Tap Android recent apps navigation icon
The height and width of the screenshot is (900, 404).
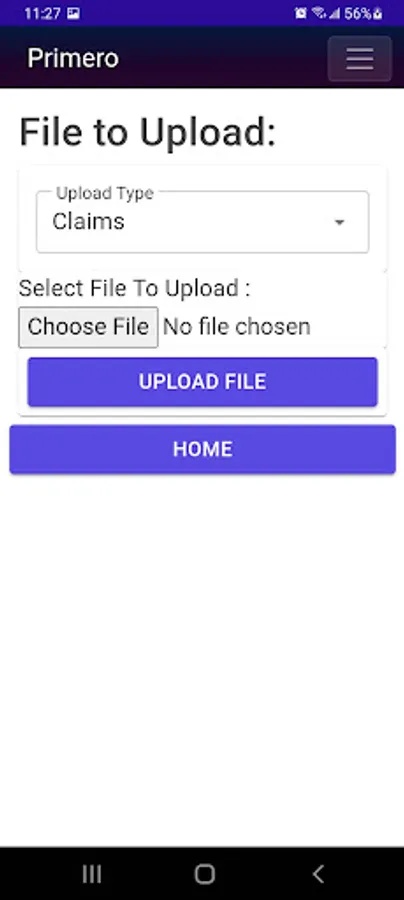[92, 874]
